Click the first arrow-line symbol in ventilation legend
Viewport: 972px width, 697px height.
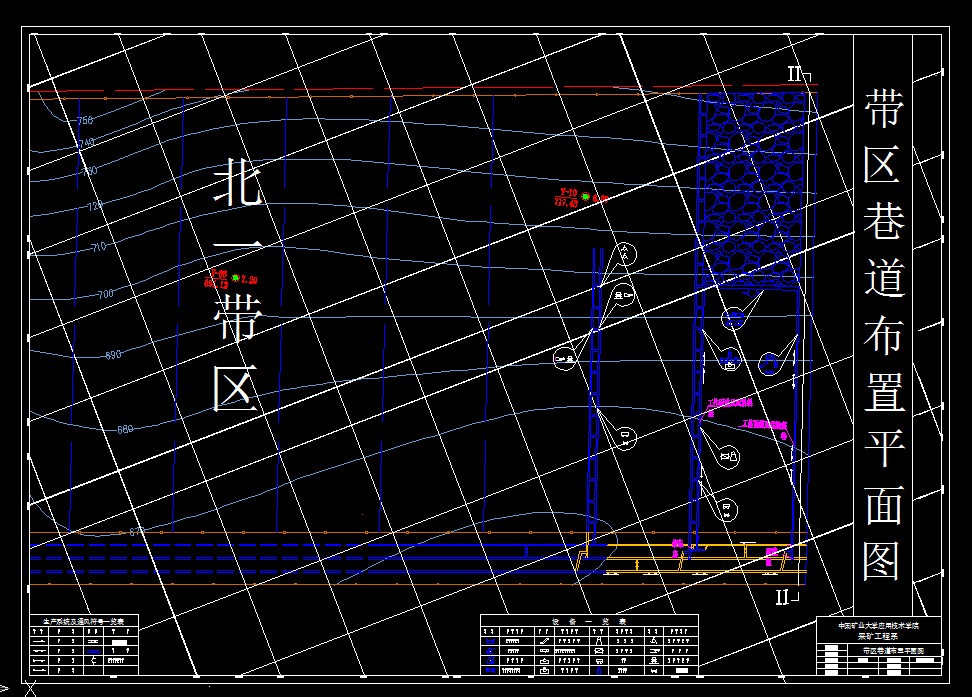[x=40, y=641]
